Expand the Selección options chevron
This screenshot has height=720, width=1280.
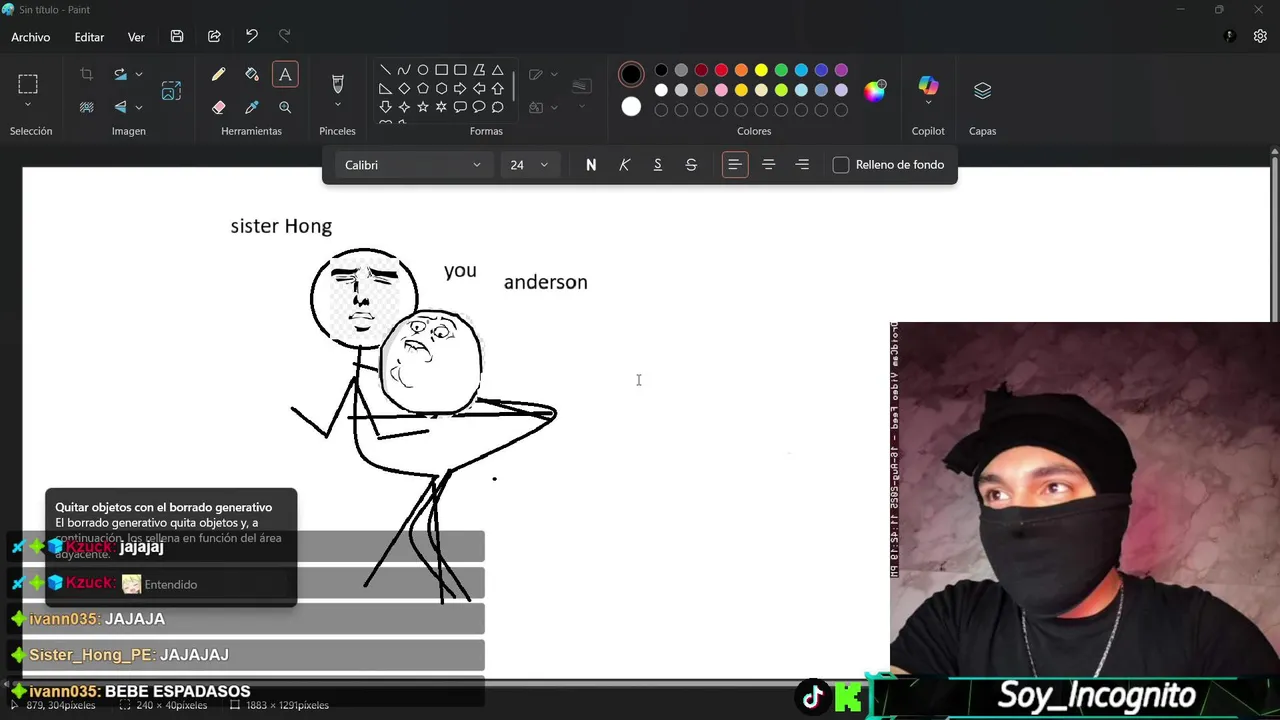pos(28,105)
